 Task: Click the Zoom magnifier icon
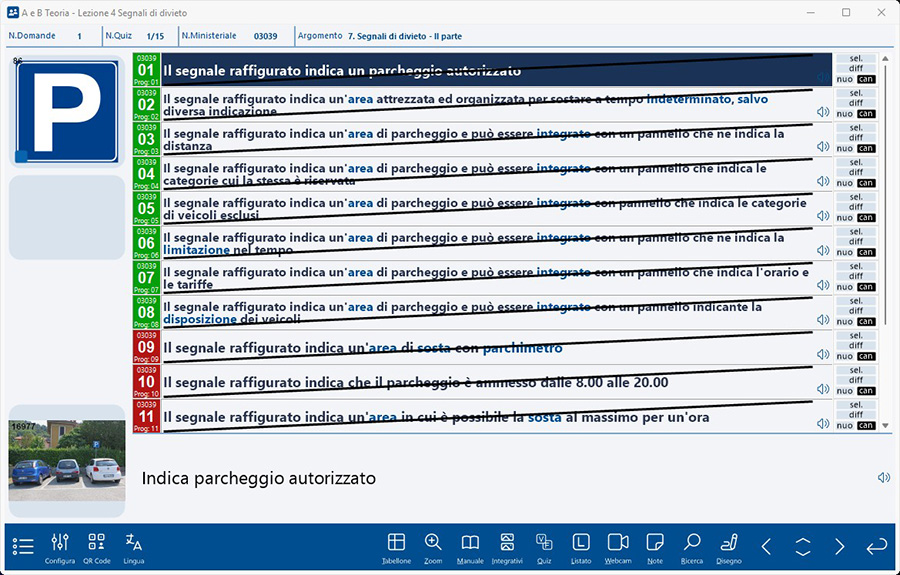pos(433,546)
